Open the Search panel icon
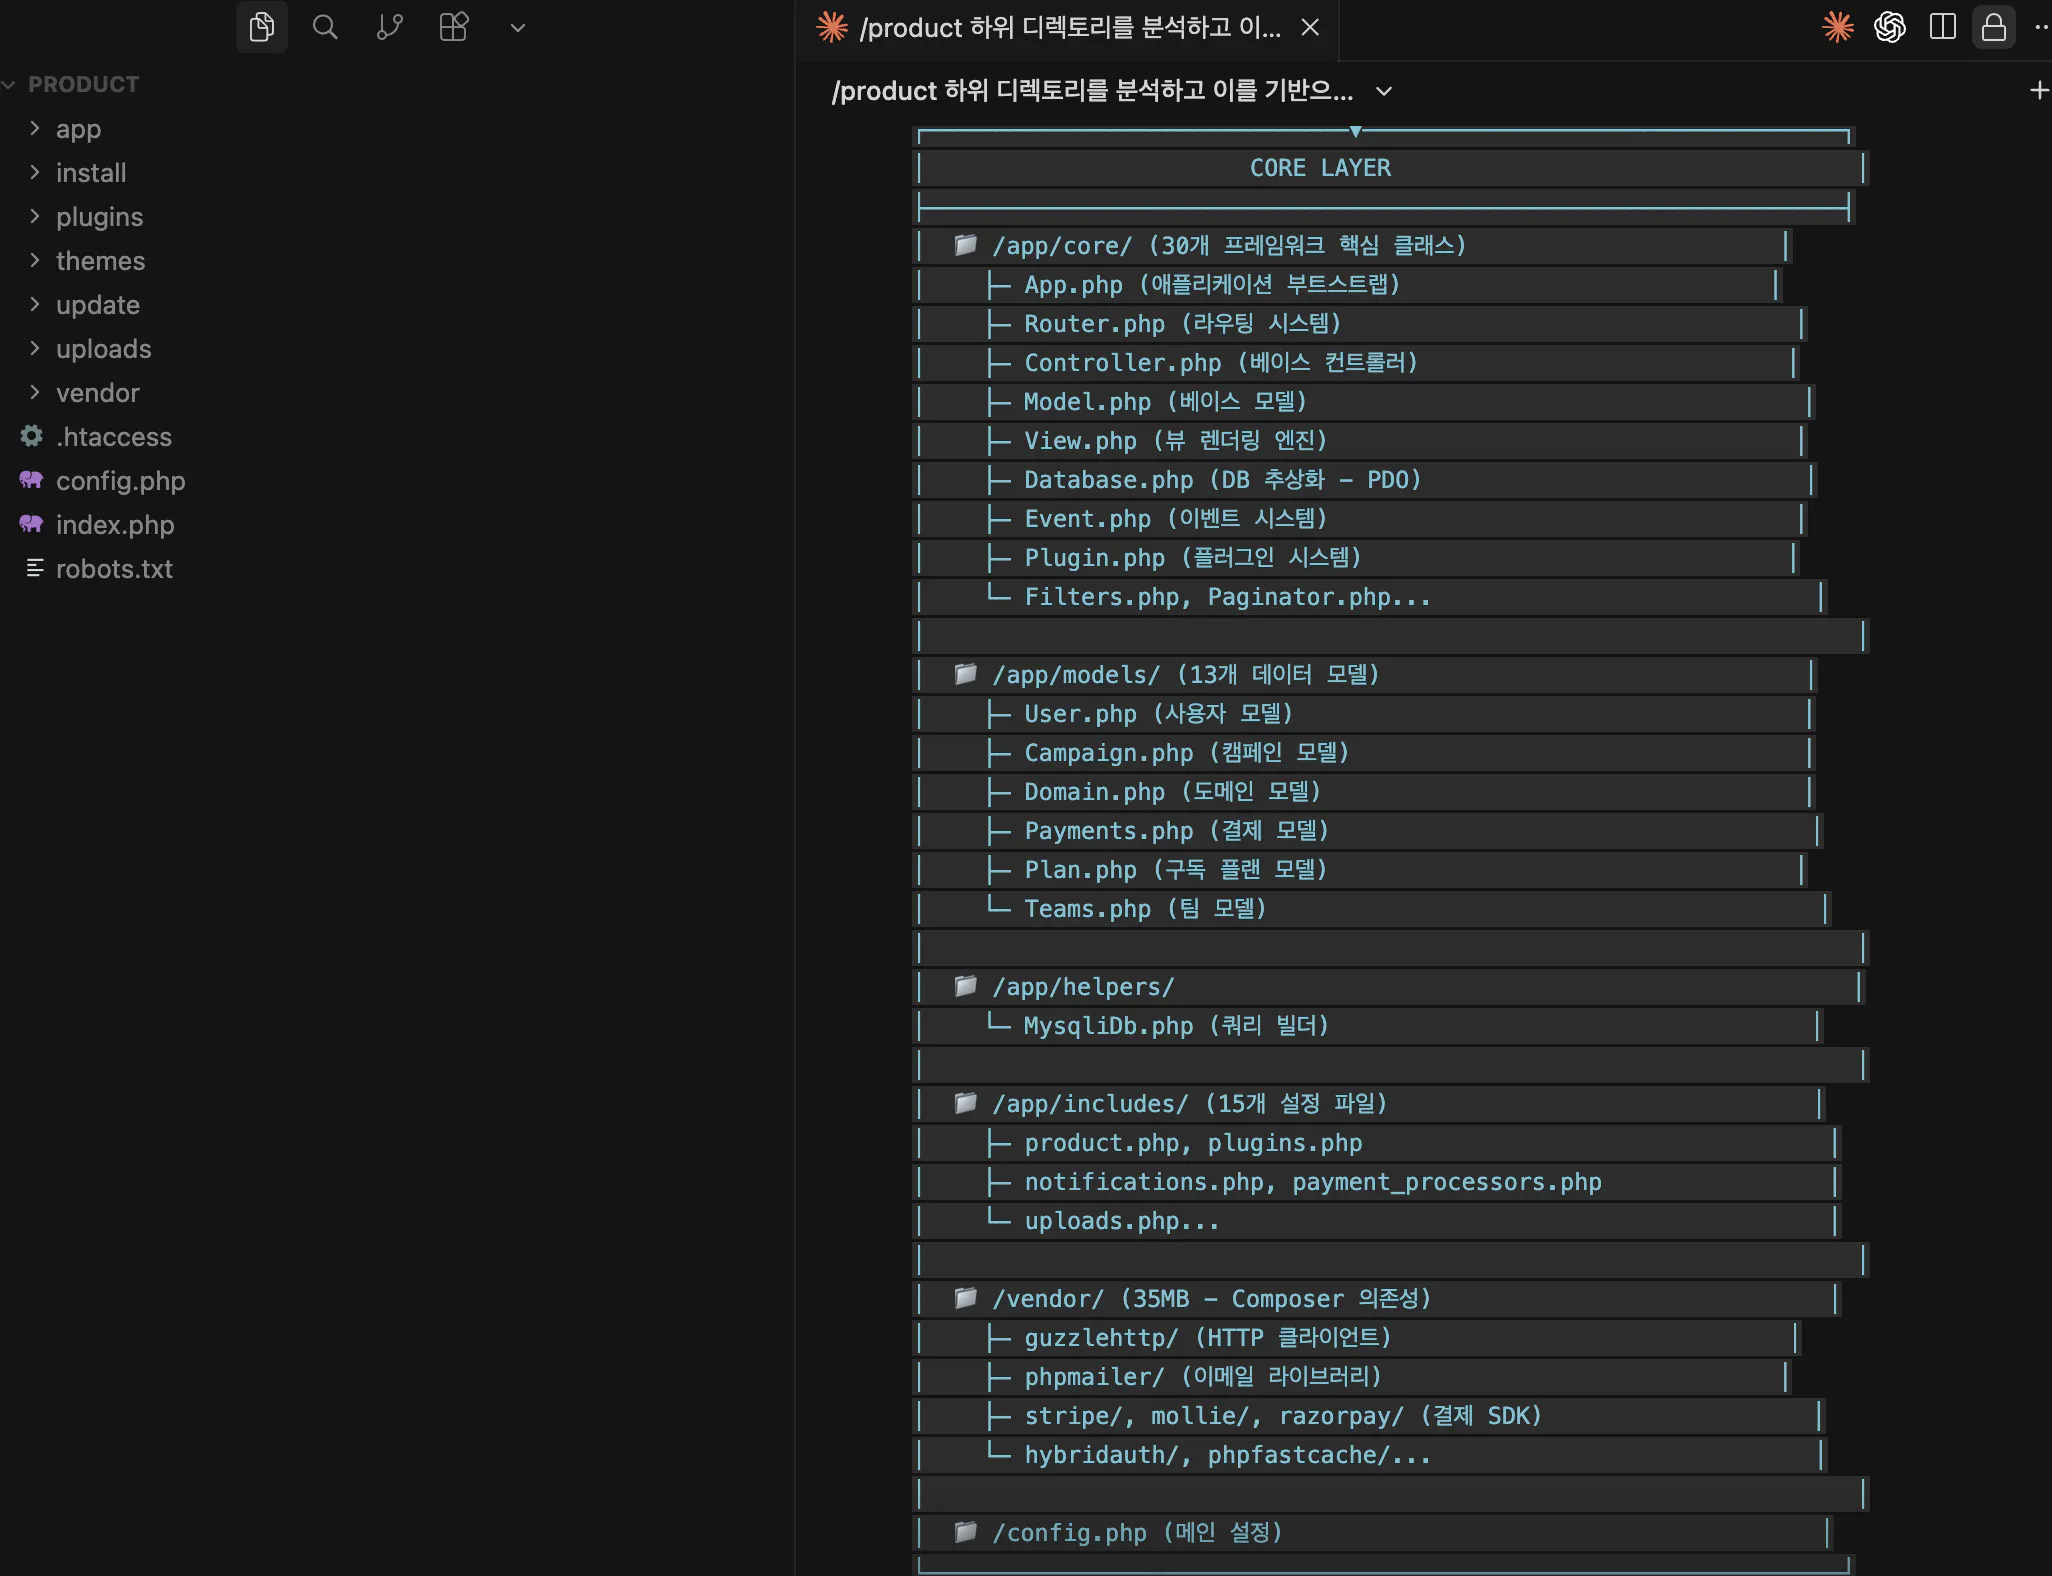The image size is (2052, 1576). (x=325, y=27)
